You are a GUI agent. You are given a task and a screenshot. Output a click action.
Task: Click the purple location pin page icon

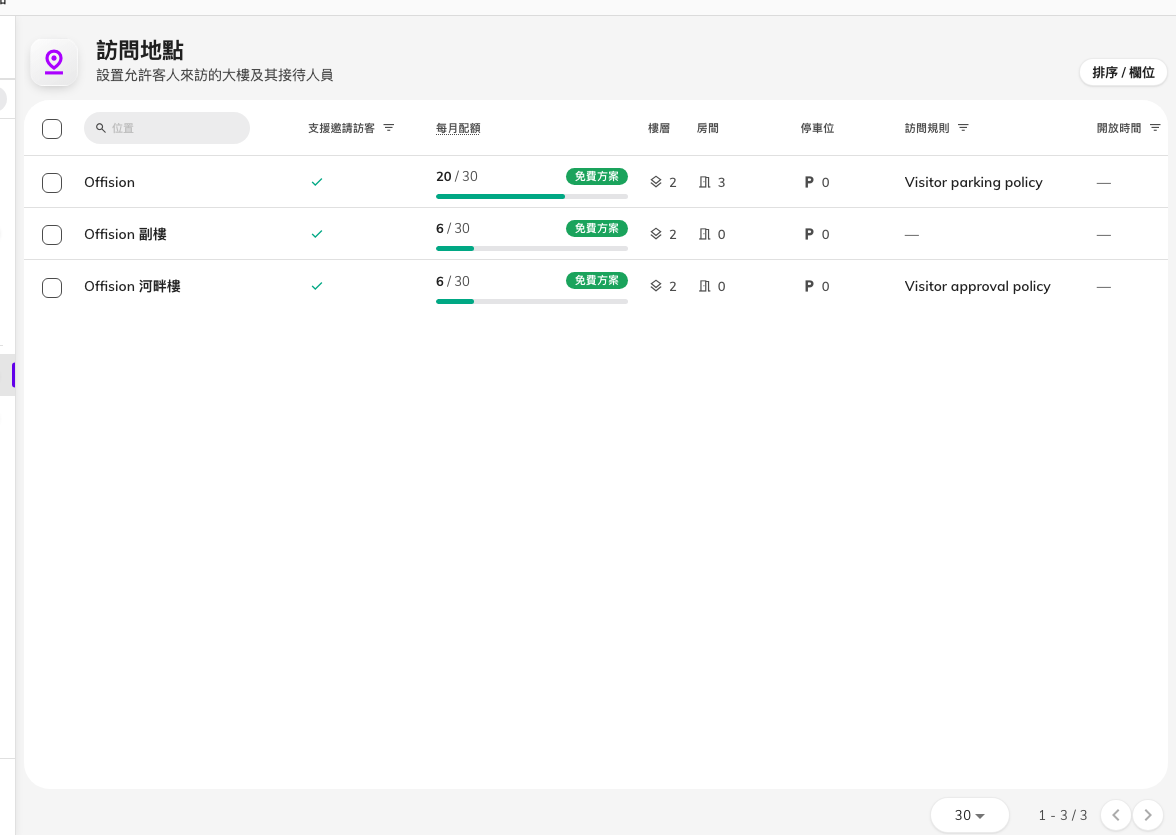(x=54, y=62)
